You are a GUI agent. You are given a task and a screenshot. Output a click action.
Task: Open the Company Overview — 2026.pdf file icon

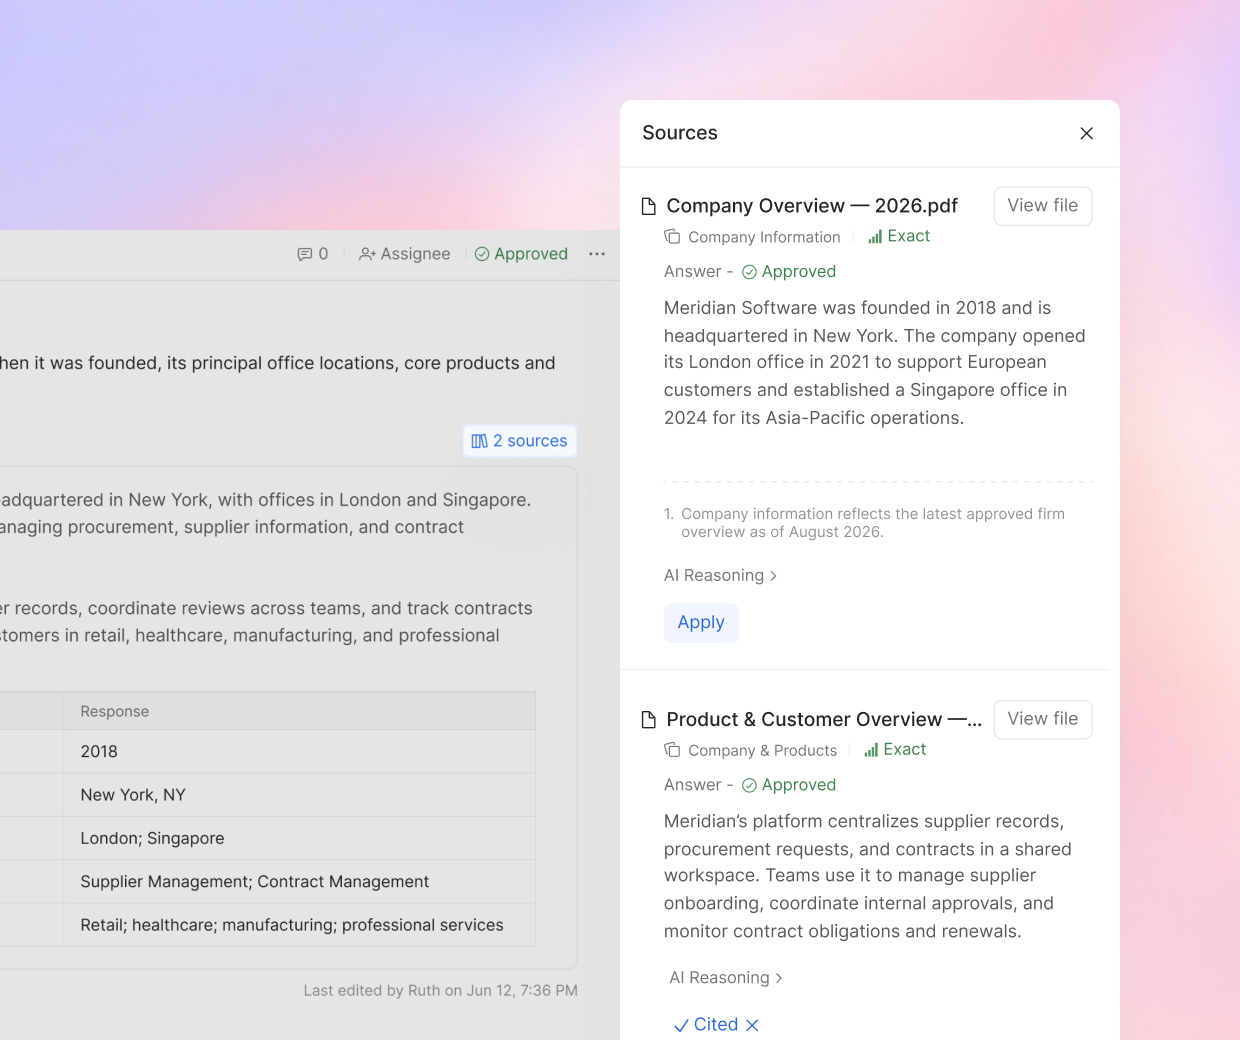tap(648, 206)
